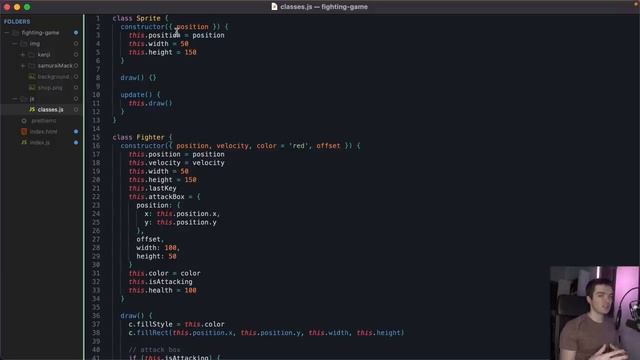640x360 pixels.
Task: Open index.js from the sidebar
Action: [40, 143]
